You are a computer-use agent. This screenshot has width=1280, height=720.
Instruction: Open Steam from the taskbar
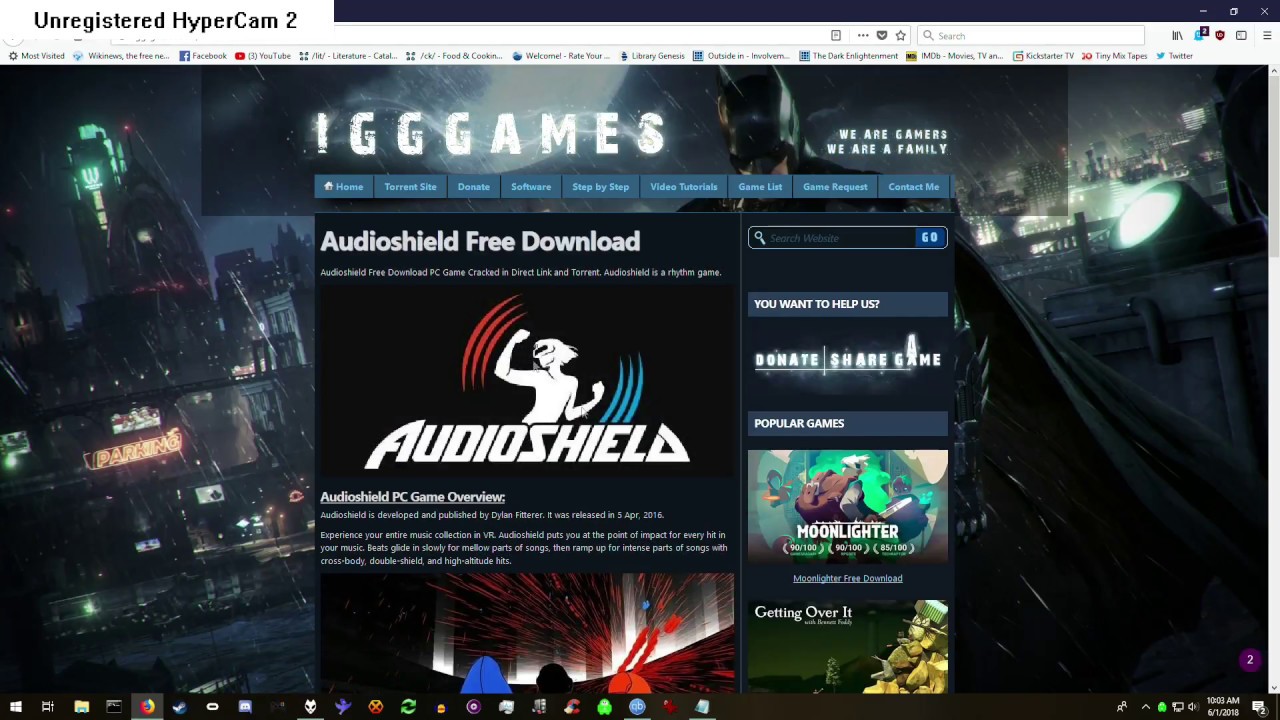click(180, 706)
